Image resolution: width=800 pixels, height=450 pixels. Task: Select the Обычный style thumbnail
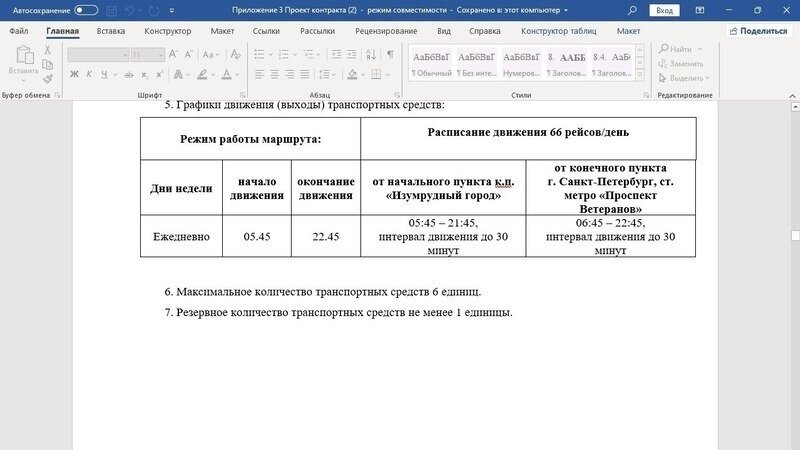click(x=432, y=64)
